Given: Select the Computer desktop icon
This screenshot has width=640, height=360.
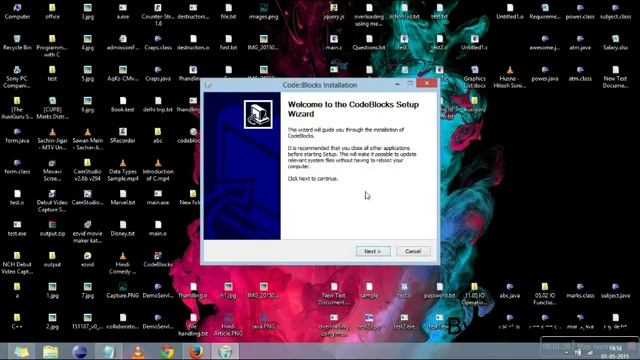Looking at the screenshot, I should click(x=17, y=11).
